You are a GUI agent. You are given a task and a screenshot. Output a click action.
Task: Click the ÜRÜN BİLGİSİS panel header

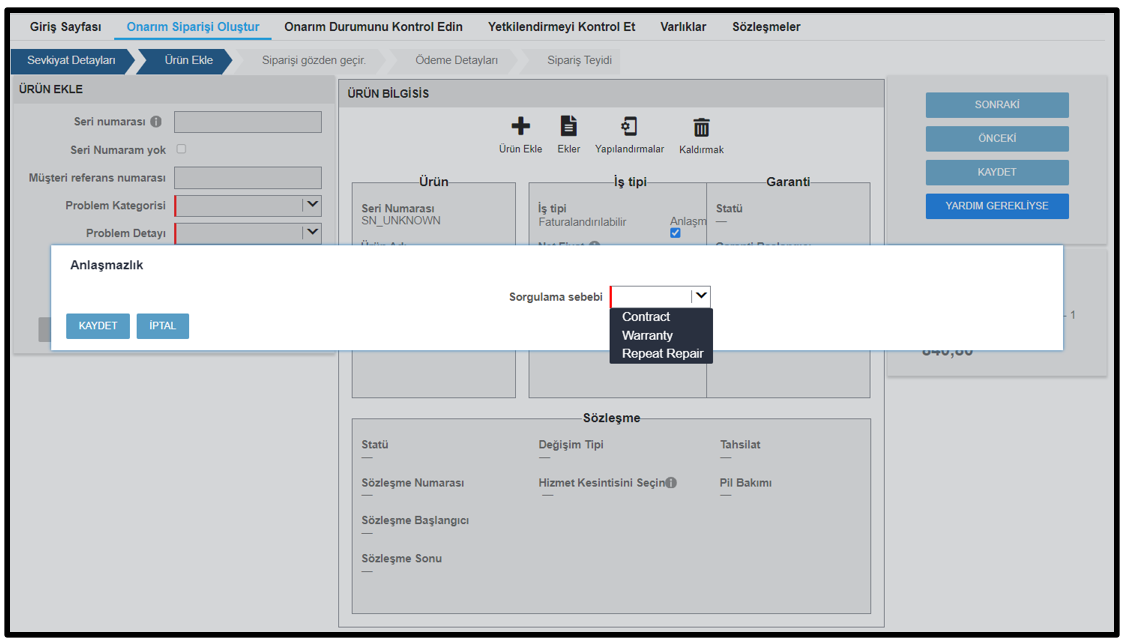611,93
